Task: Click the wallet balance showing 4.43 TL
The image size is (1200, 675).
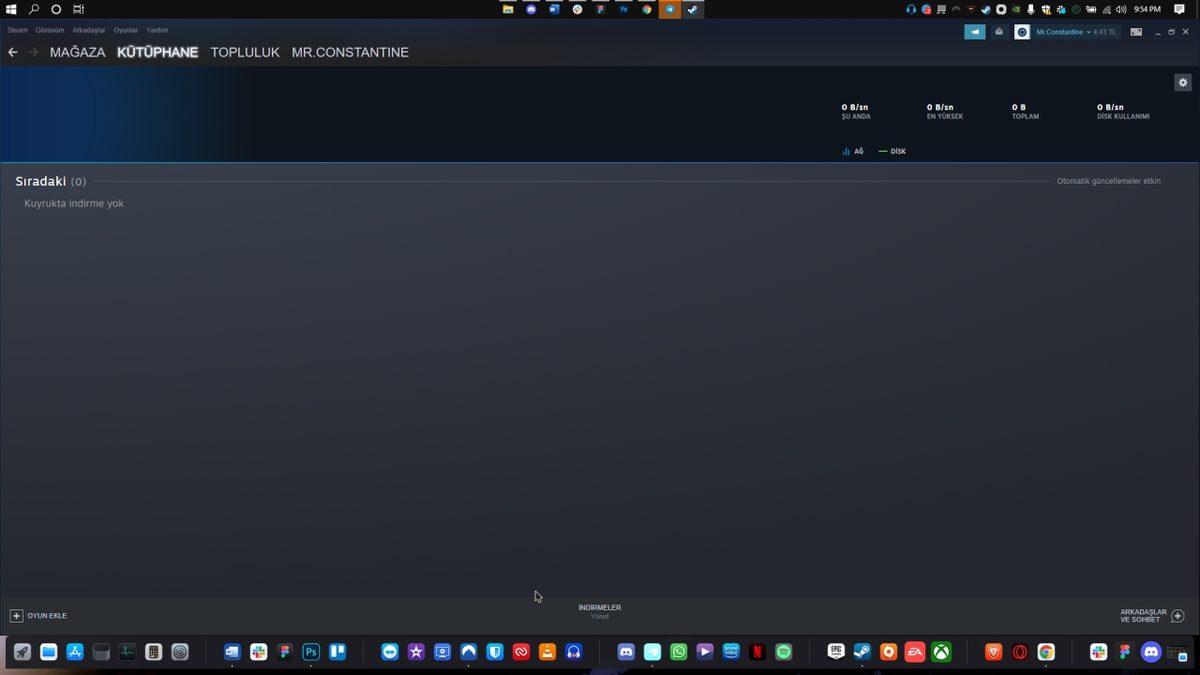Action: coord(1106,31)
